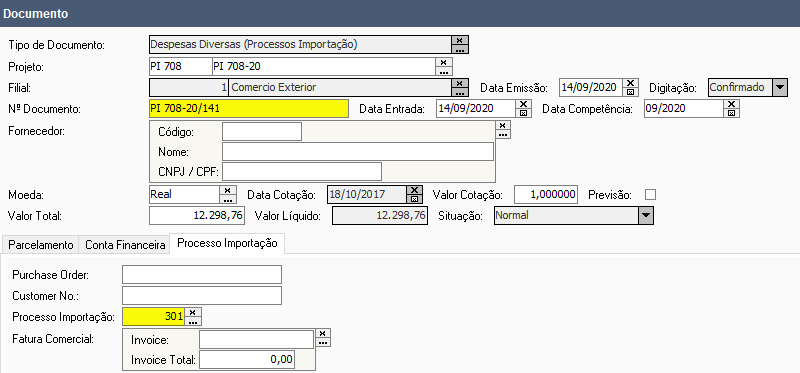Focus the Moeda field showing Real
Image resolution: width=800 pixels, height=373 pixels.
(184, 194)
